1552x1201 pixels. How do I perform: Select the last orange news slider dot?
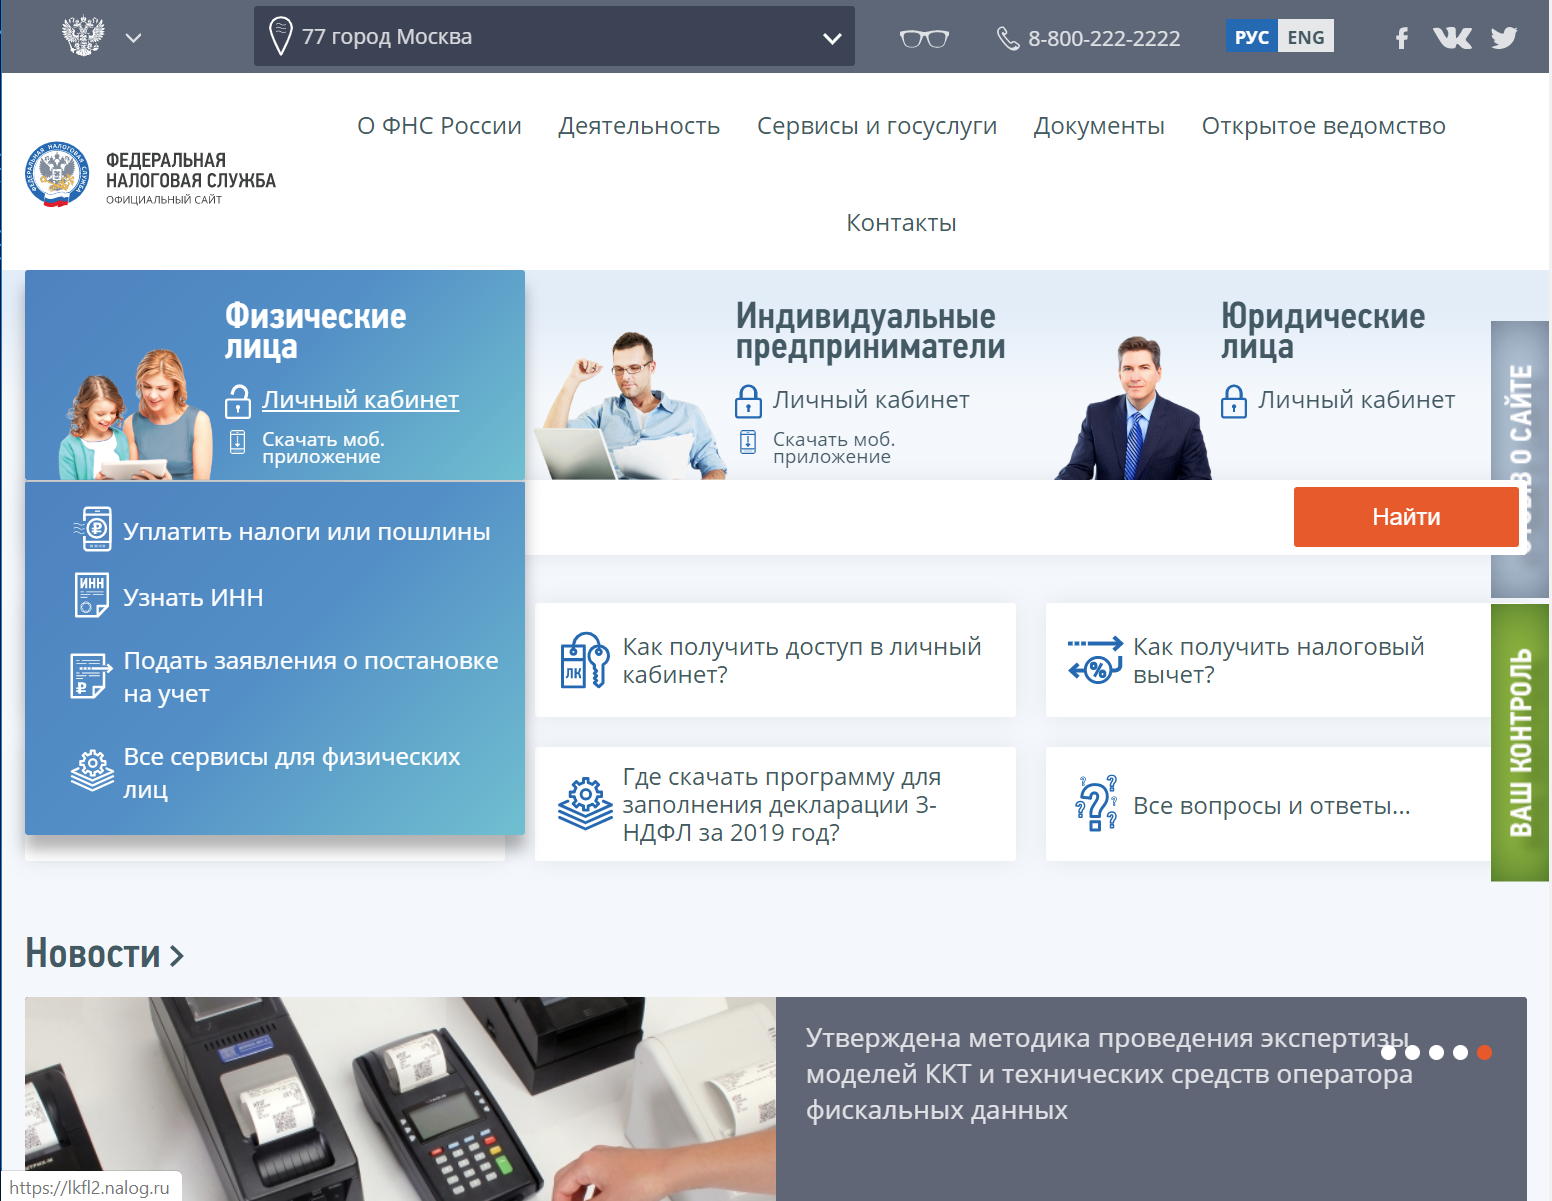tap(1484, 1052)
